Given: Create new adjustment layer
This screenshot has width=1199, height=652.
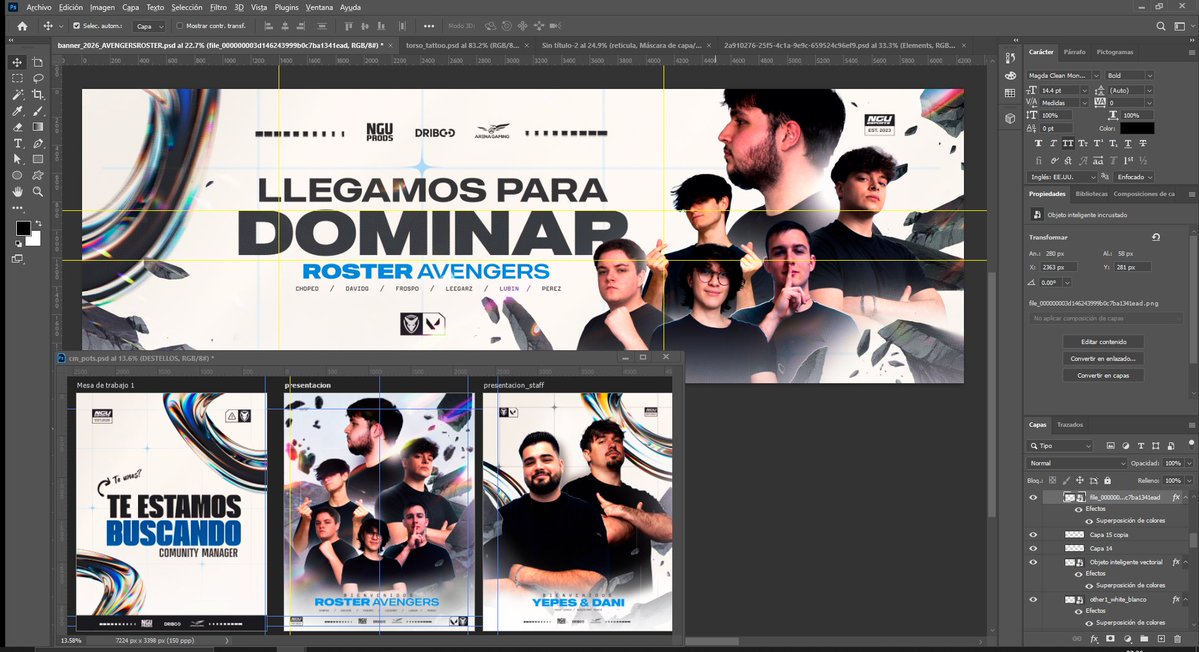Looking at the screenshot, I should (1127, 639).
